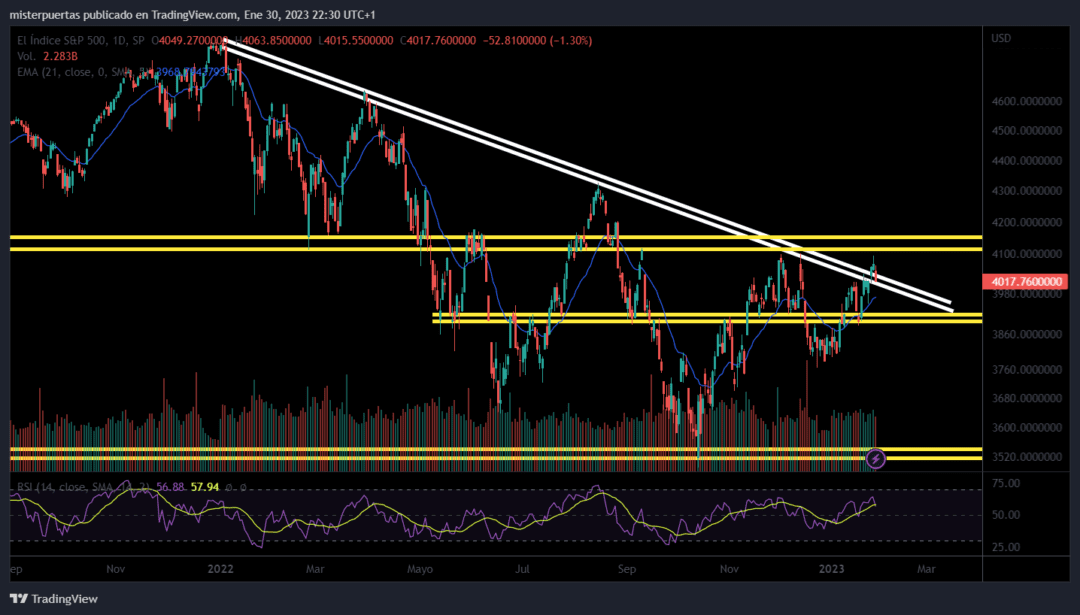The image size is (1080, 615).
Task: Click the 3760 price axis label
Action: point(1026,370)
